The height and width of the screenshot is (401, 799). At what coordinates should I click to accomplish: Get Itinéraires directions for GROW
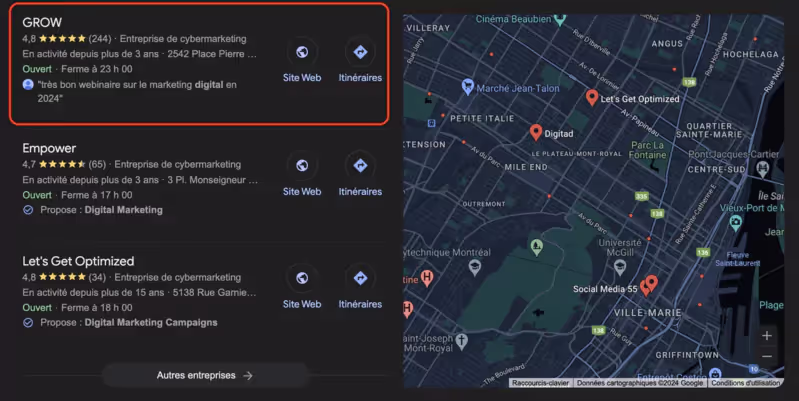[360, 52]
